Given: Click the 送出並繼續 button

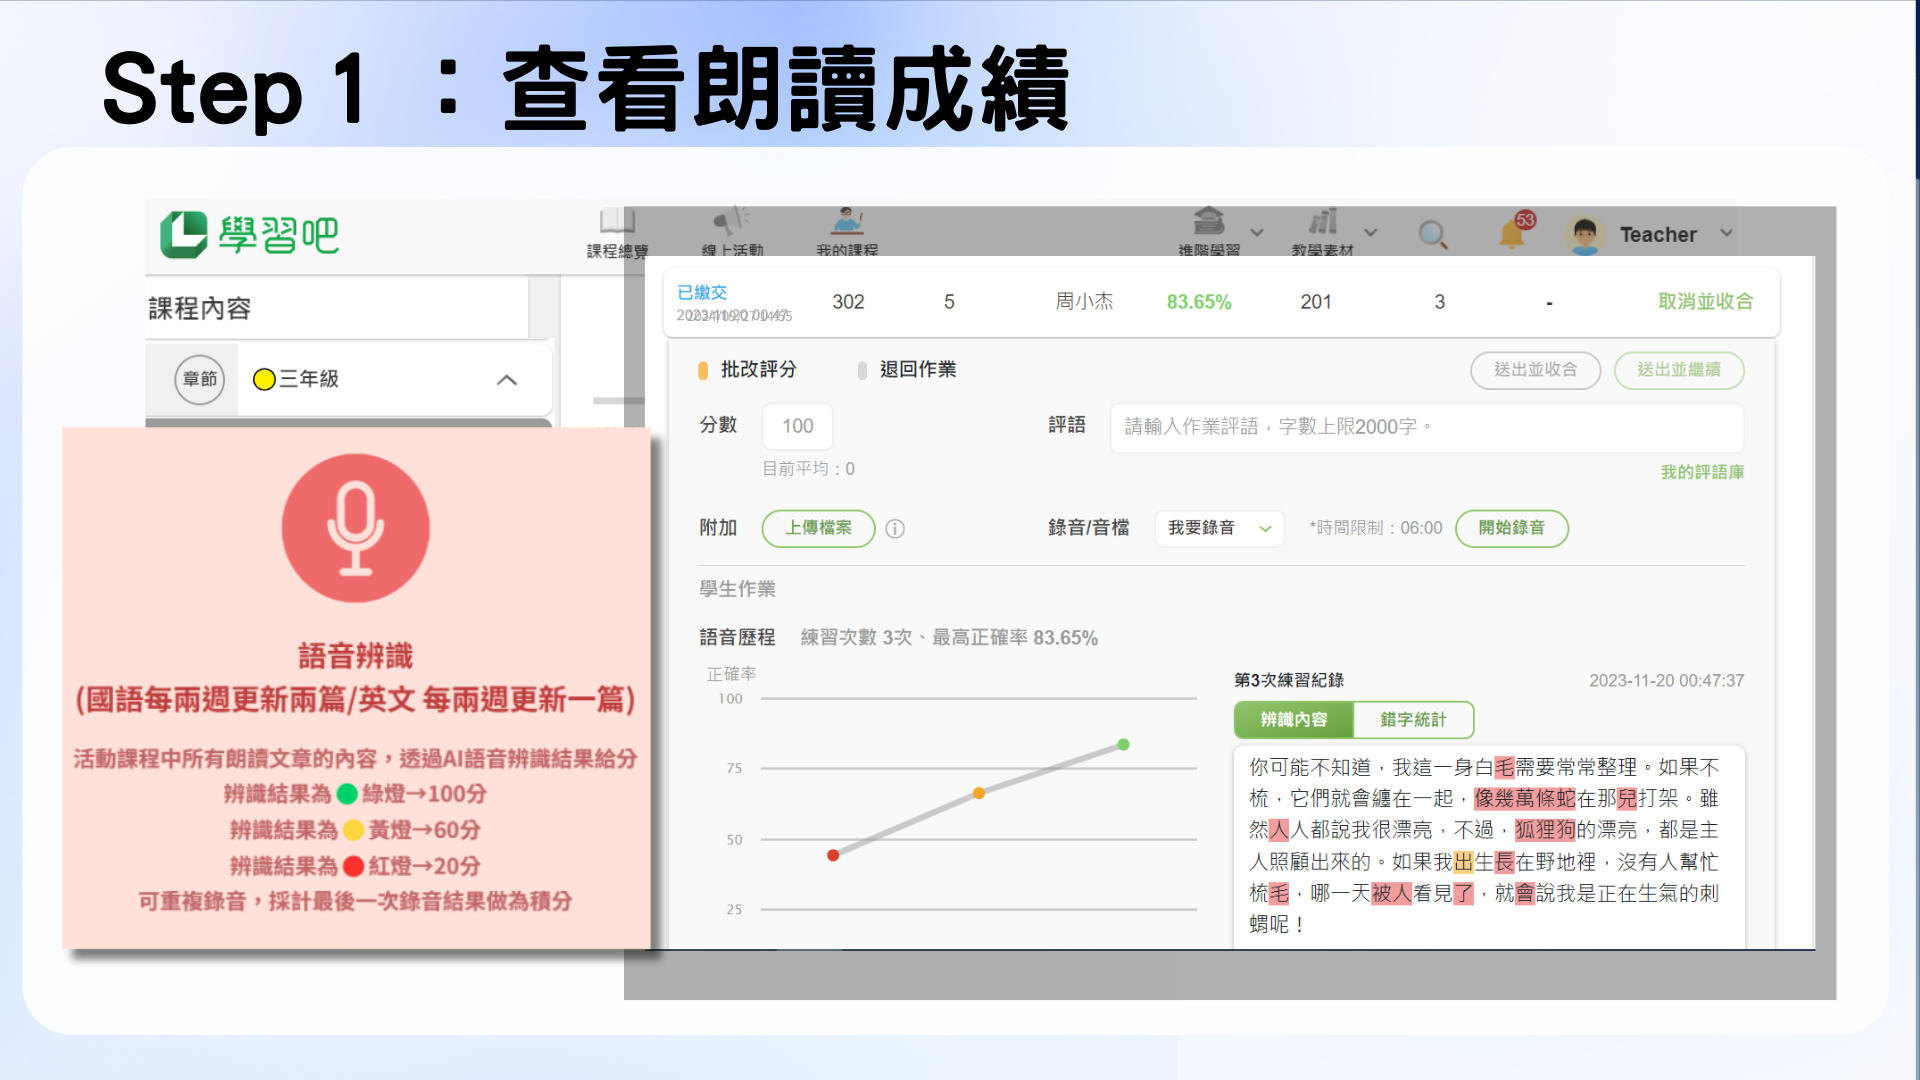Looking at the screenshot, I should tap(1679, 370).
